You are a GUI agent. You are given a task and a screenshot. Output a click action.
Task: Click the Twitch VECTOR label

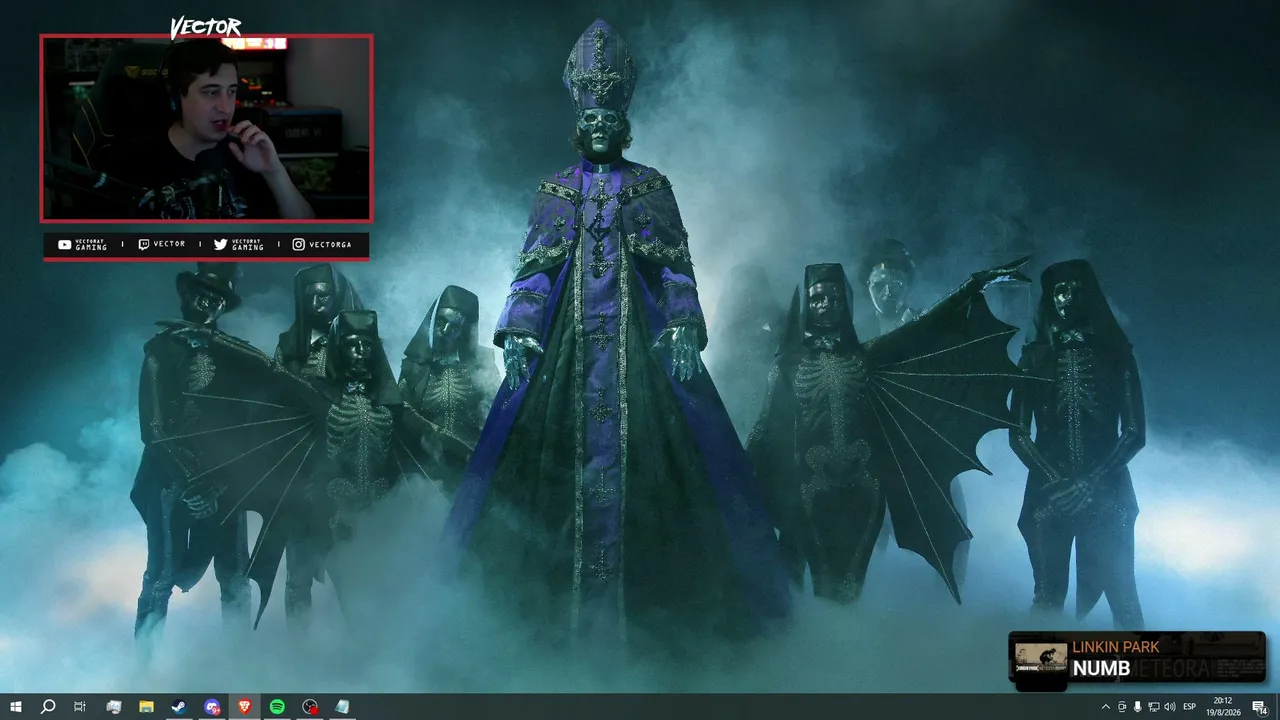click(x=161, y=245)
